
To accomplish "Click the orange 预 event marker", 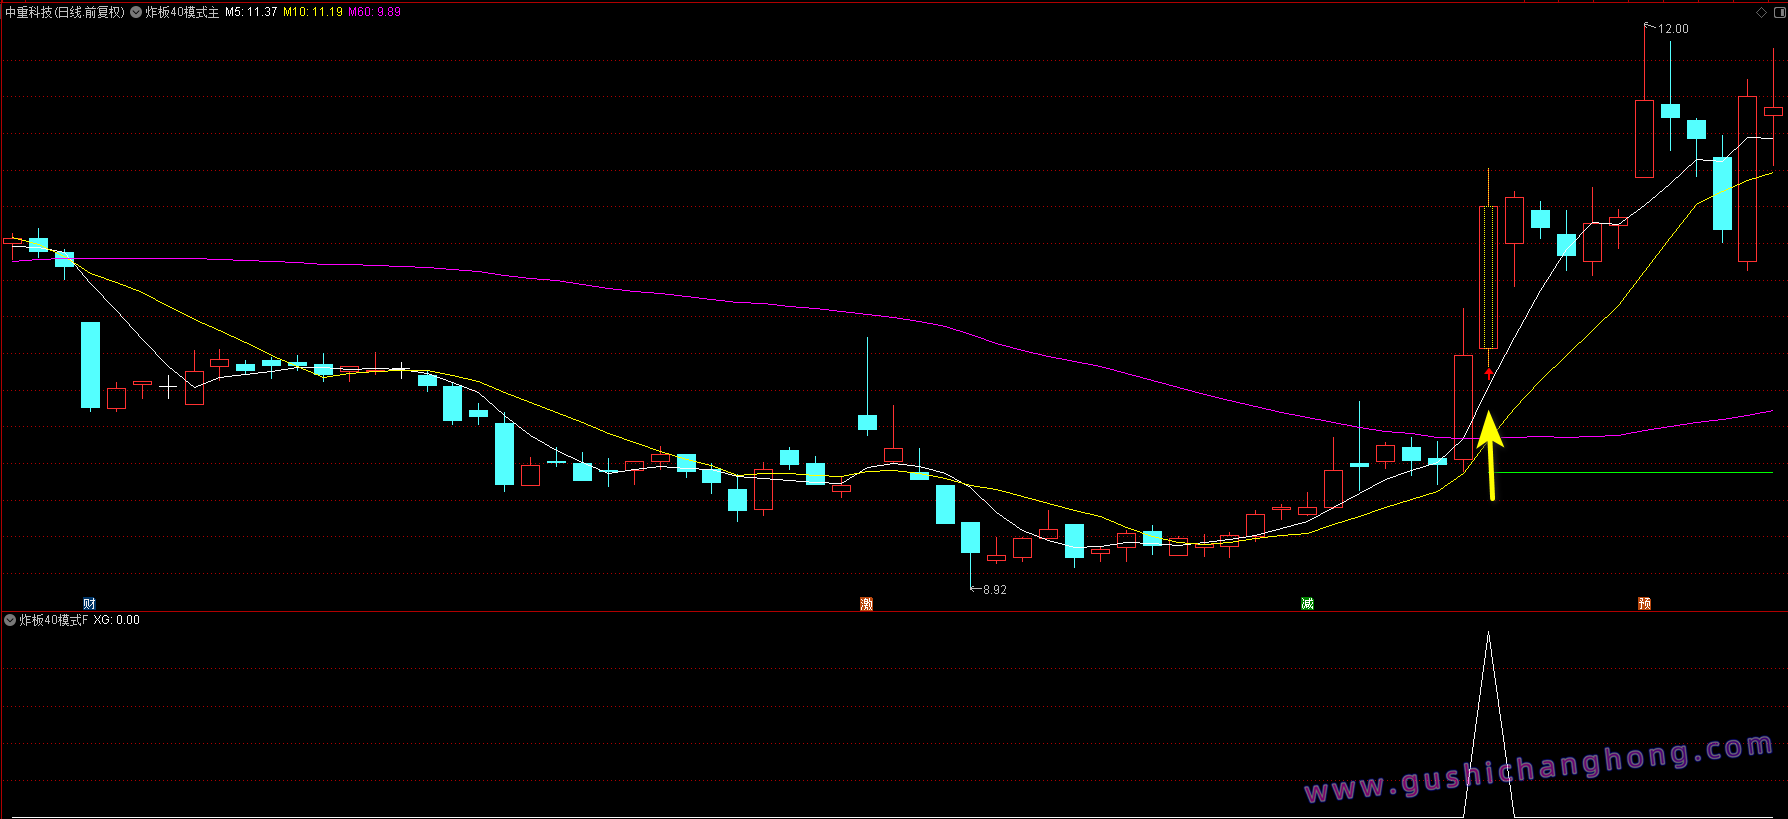I will point(1644,603).
